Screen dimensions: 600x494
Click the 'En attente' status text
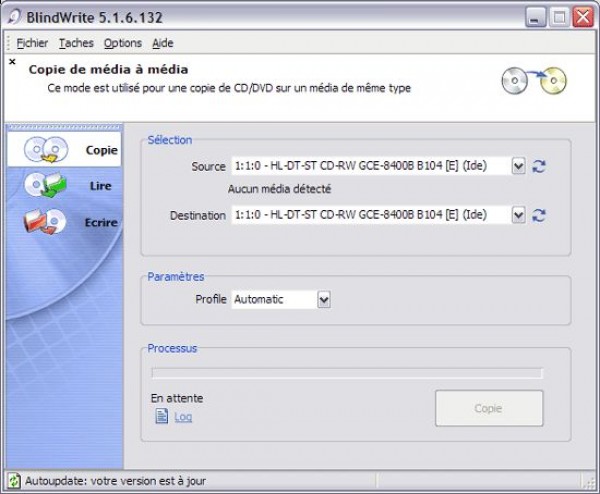click(x=177, y=398)
